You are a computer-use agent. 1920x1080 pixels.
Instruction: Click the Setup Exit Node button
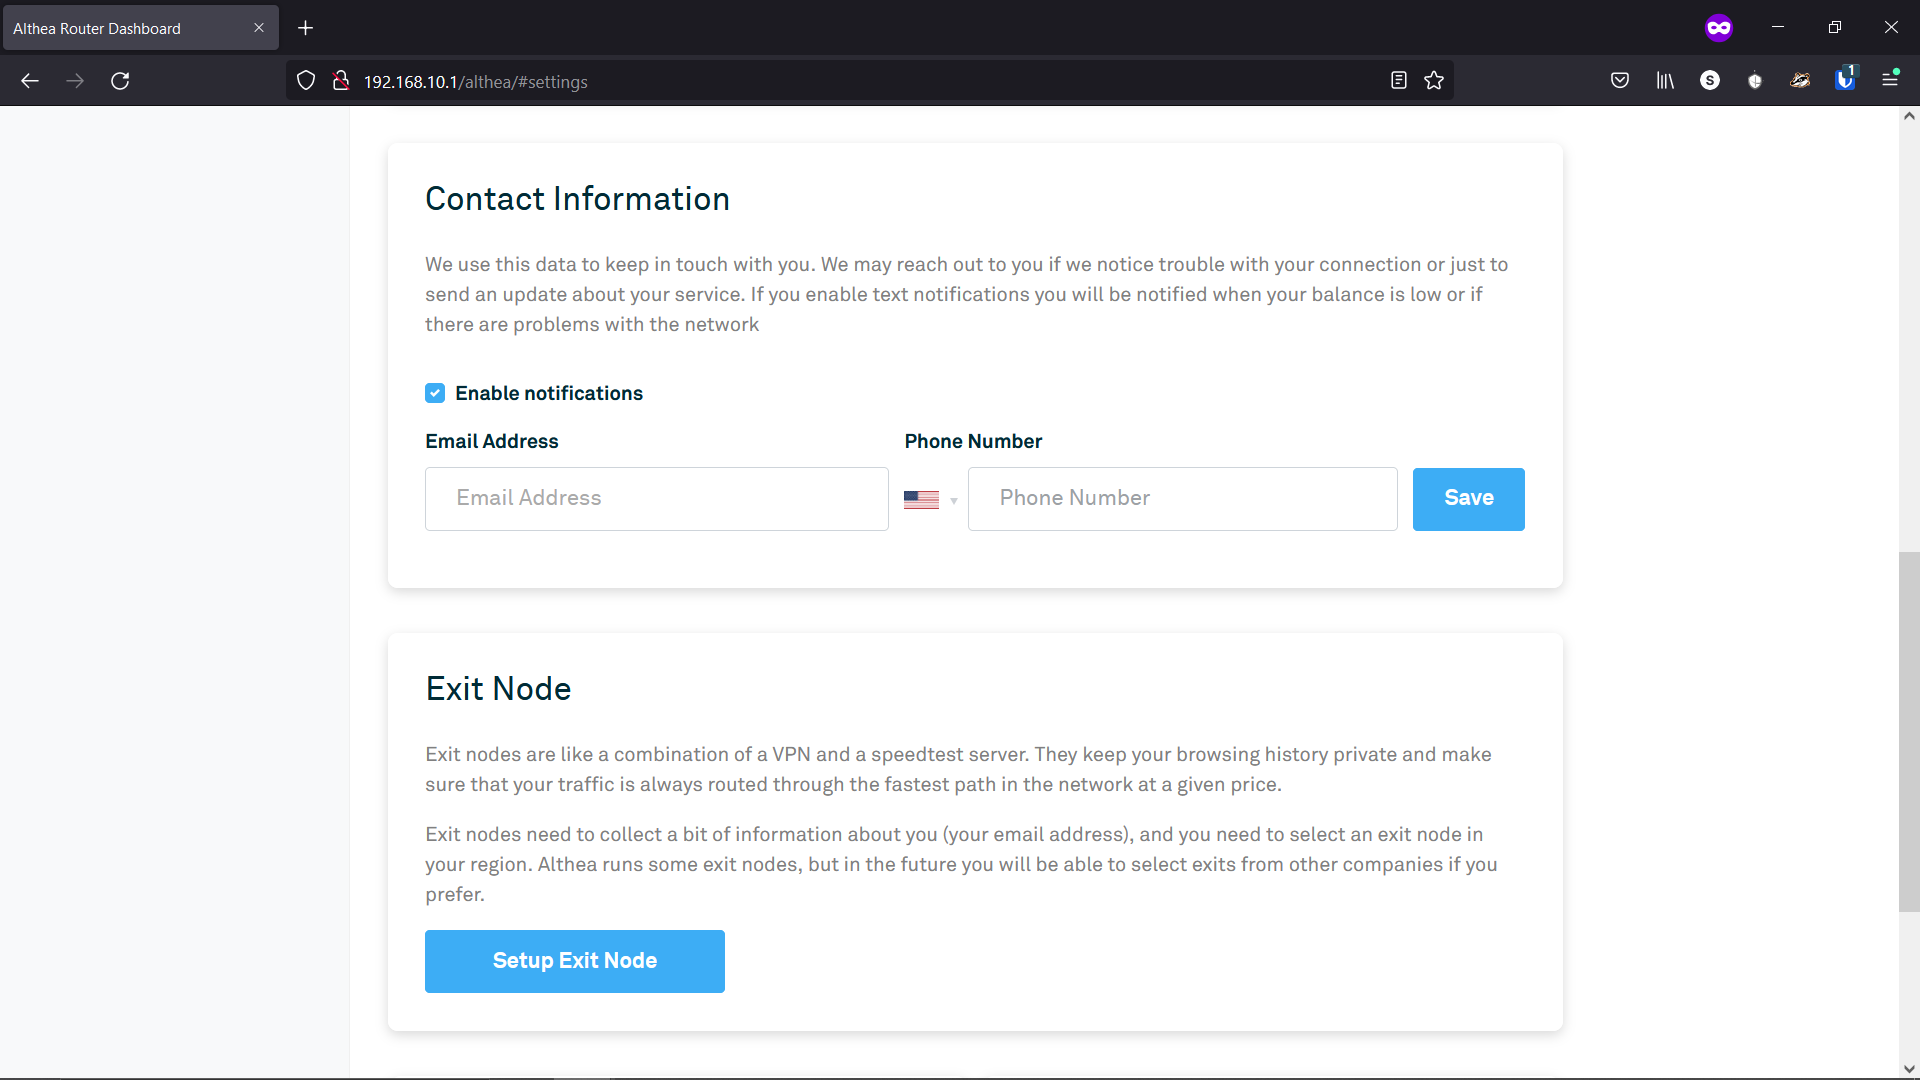click(576, 961)
